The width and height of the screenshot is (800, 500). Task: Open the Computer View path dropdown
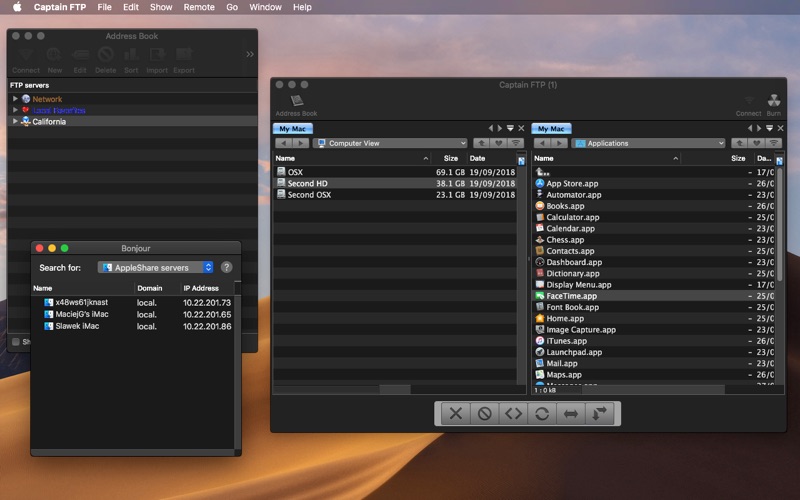click(391, 143)
